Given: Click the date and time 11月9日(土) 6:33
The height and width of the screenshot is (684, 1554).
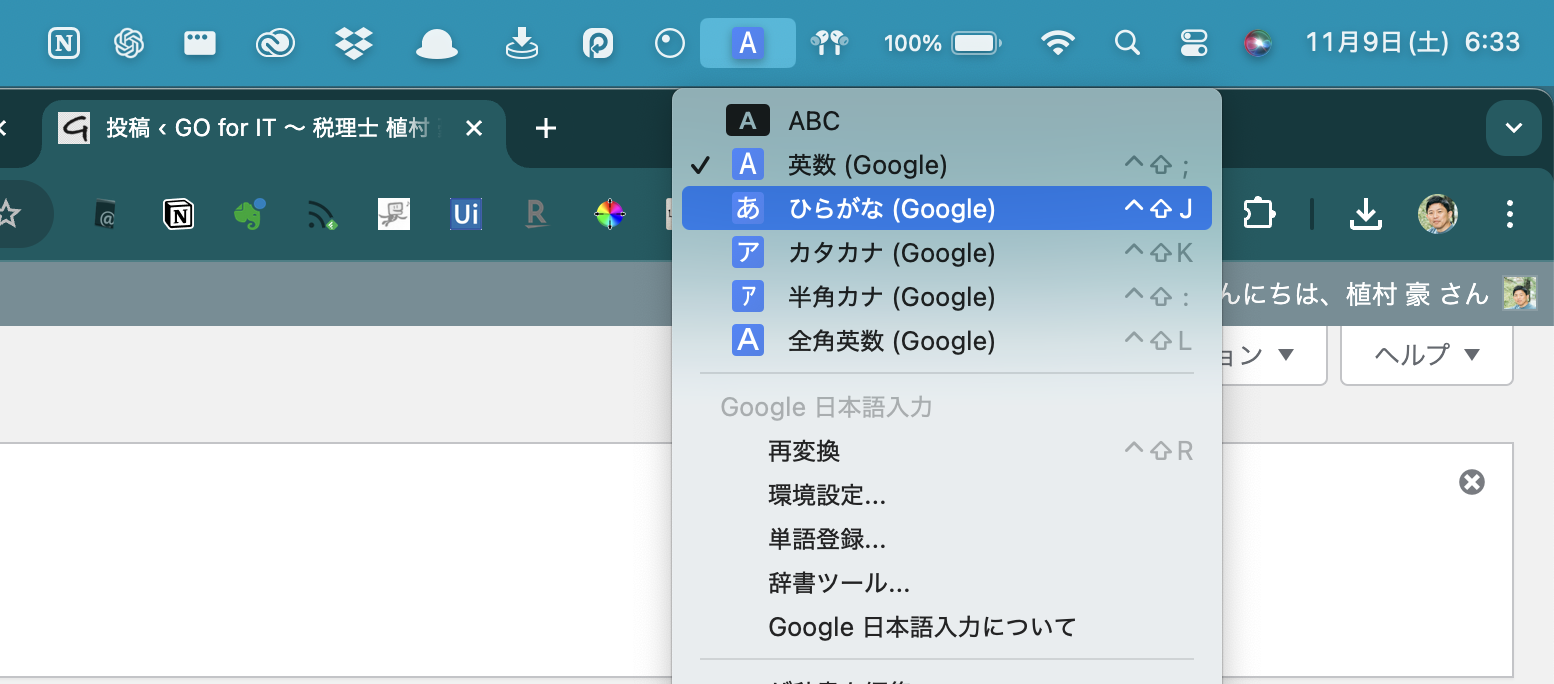Looking at the screenshot, I should point(1413,43).
